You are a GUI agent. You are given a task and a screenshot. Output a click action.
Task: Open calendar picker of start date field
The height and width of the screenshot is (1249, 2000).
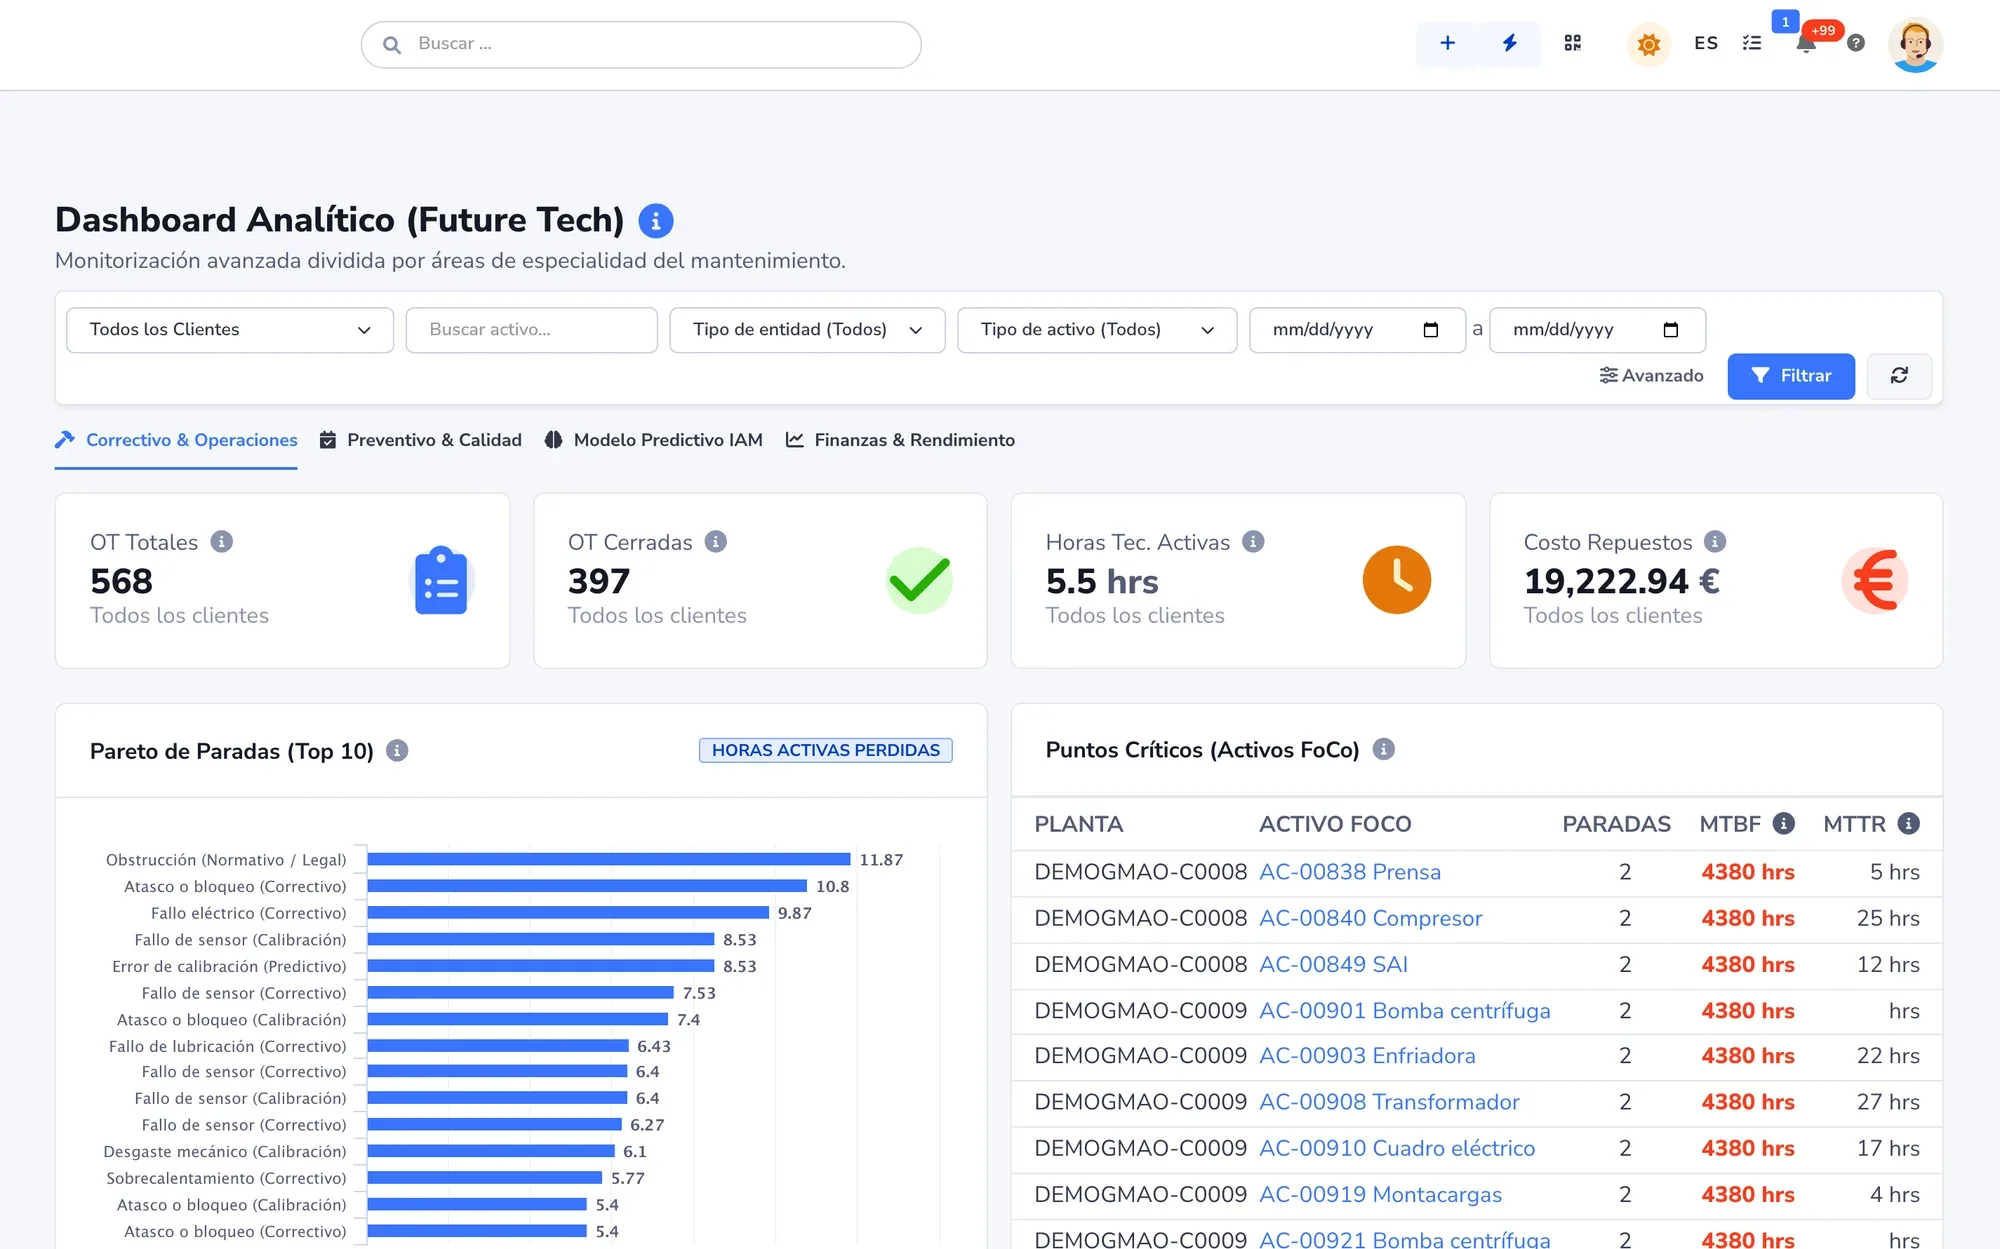[1430, 330]
